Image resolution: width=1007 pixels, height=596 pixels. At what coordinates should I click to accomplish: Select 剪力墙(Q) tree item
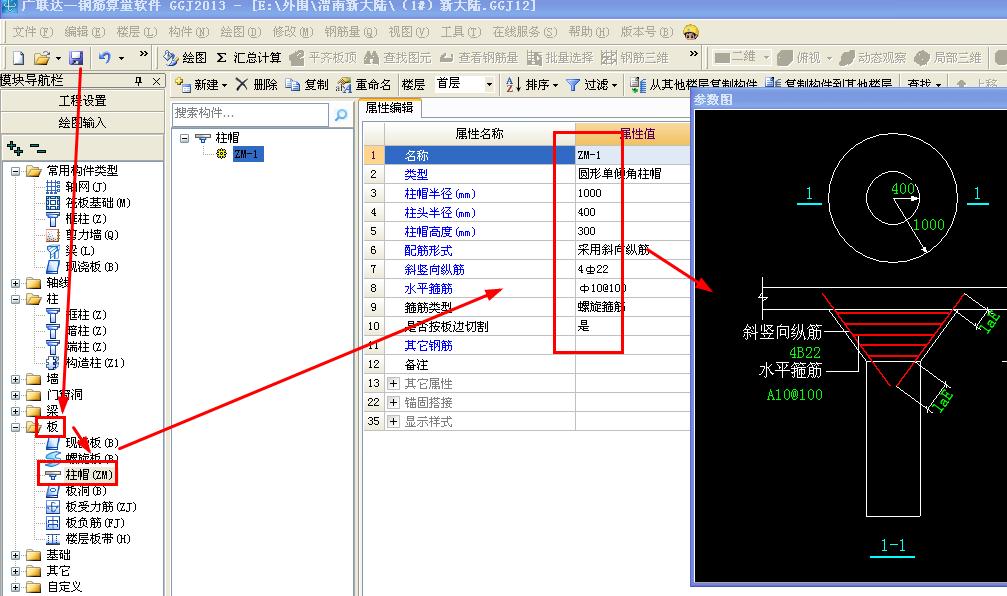92,234
